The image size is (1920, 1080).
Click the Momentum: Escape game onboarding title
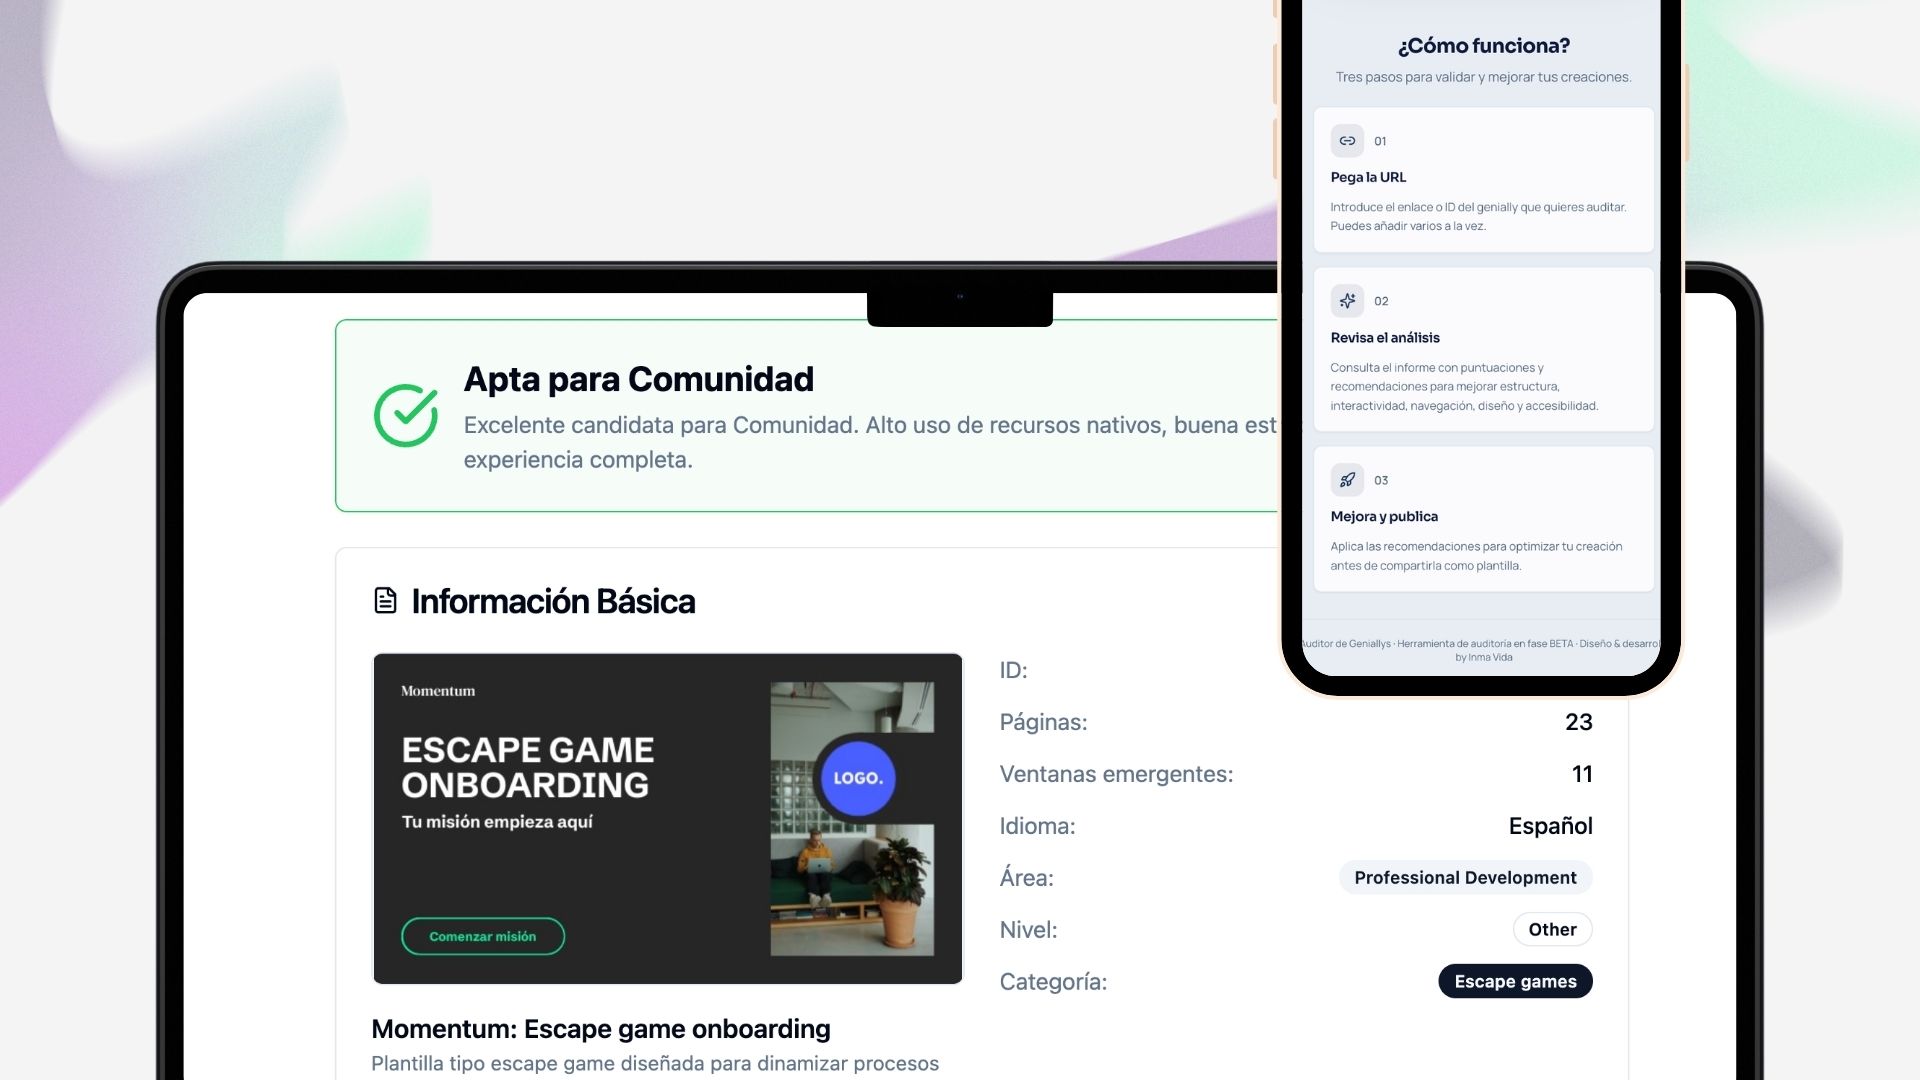pyautogui.click(x=601, y=1029)
